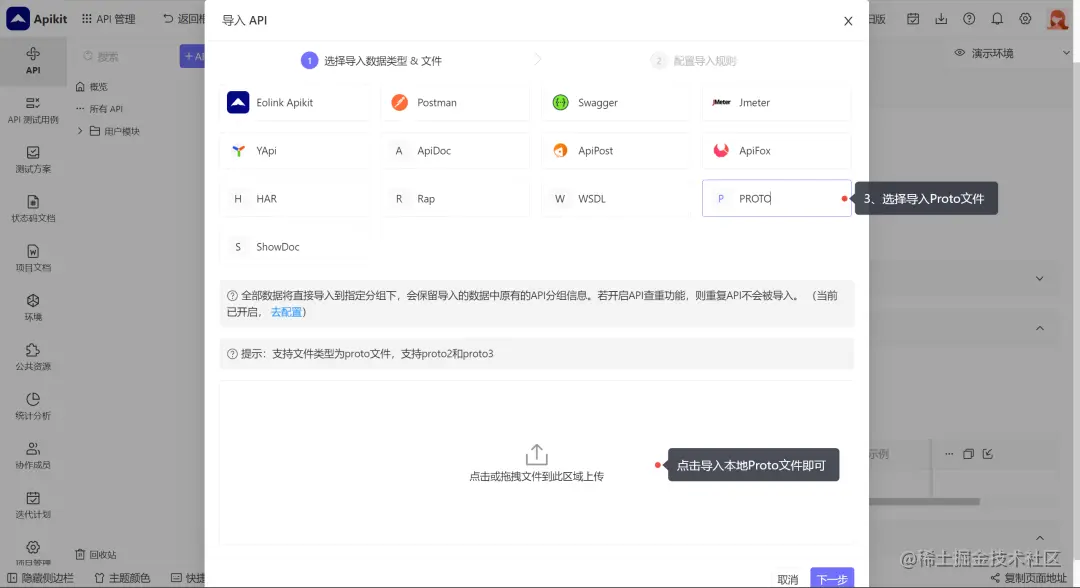The image size is (1080, 588).
Task: Choose ApiDoc import option
Action: point(455,151)
